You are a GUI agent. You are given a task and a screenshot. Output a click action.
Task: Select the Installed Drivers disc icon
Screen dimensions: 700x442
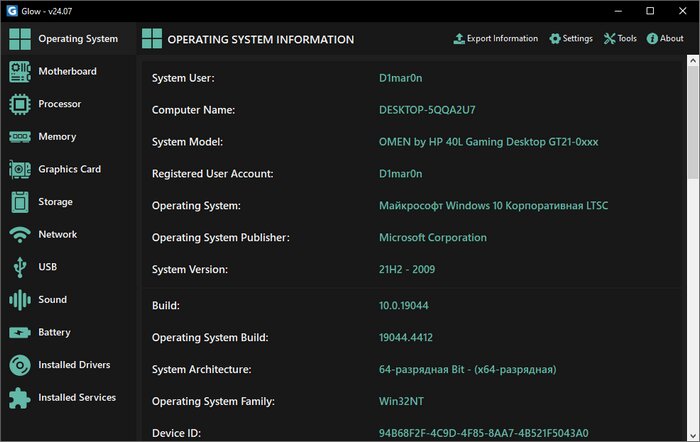click(20, 365)
